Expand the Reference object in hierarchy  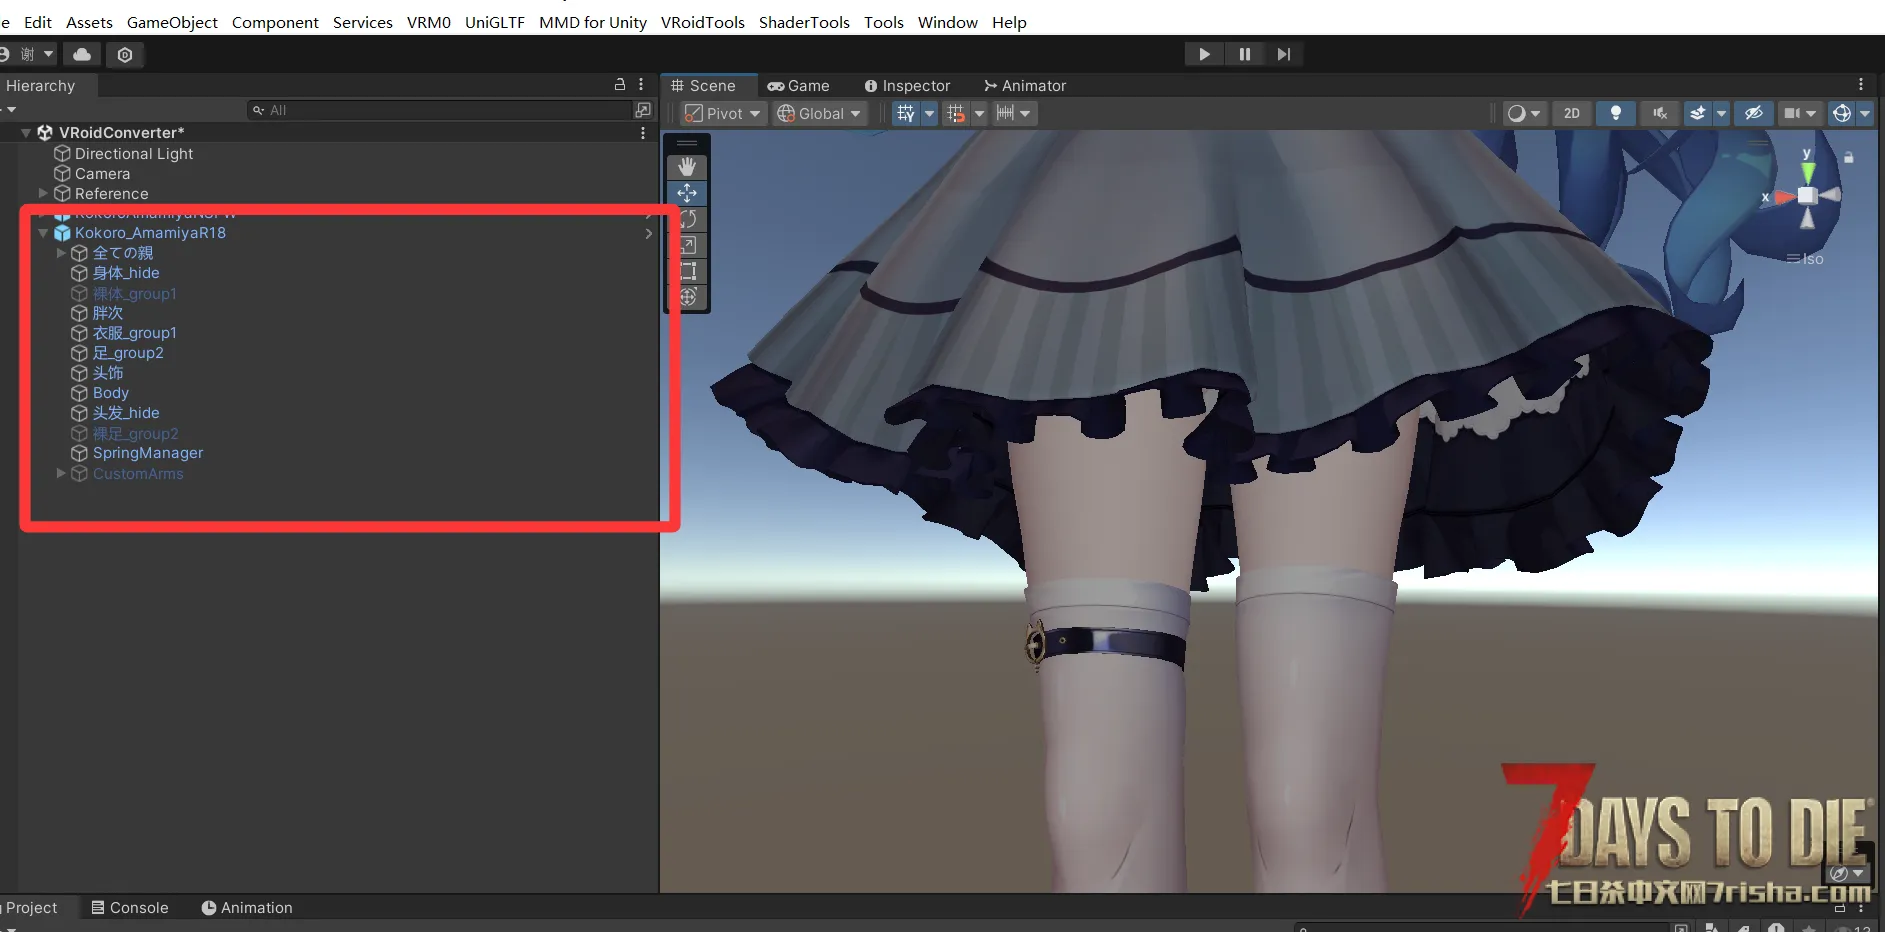tap(43, 193)
